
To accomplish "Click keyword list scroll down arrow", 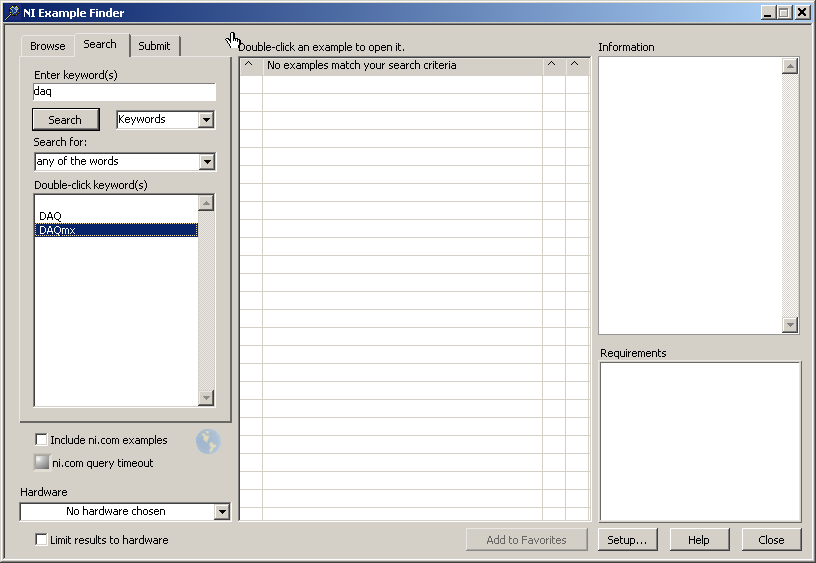I will coord(207,398).
